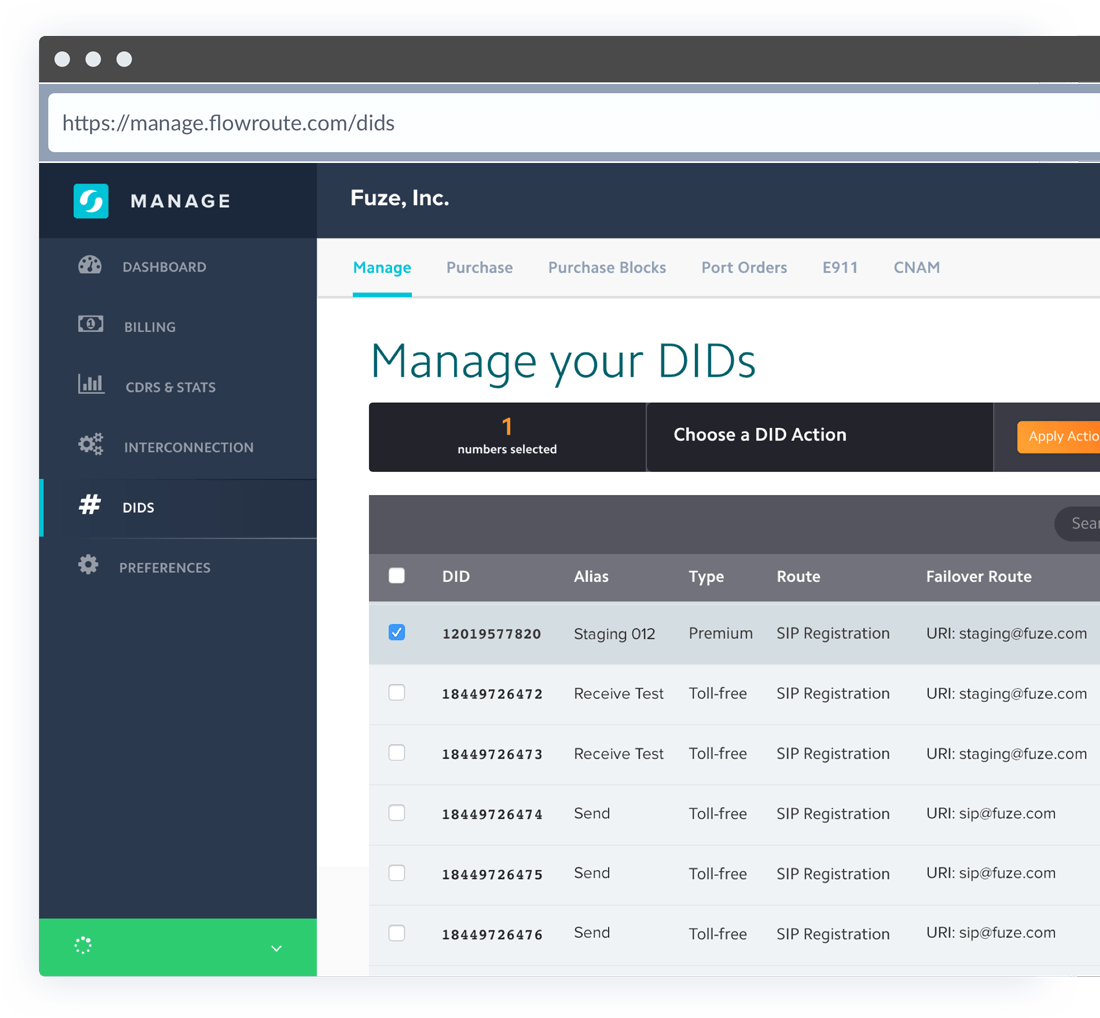
Task: Sort by the Route column header
Action: point(798,577)
